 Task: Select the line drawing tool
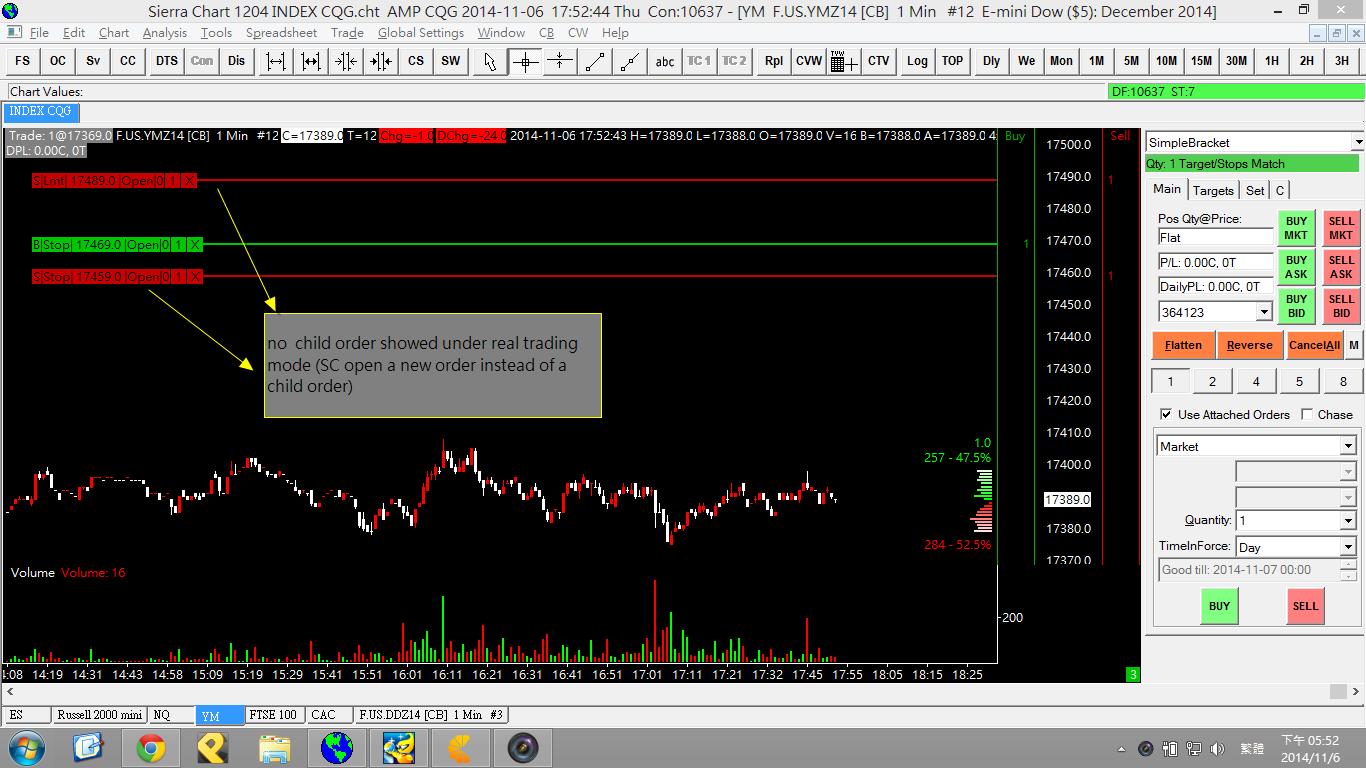point(595,61)
